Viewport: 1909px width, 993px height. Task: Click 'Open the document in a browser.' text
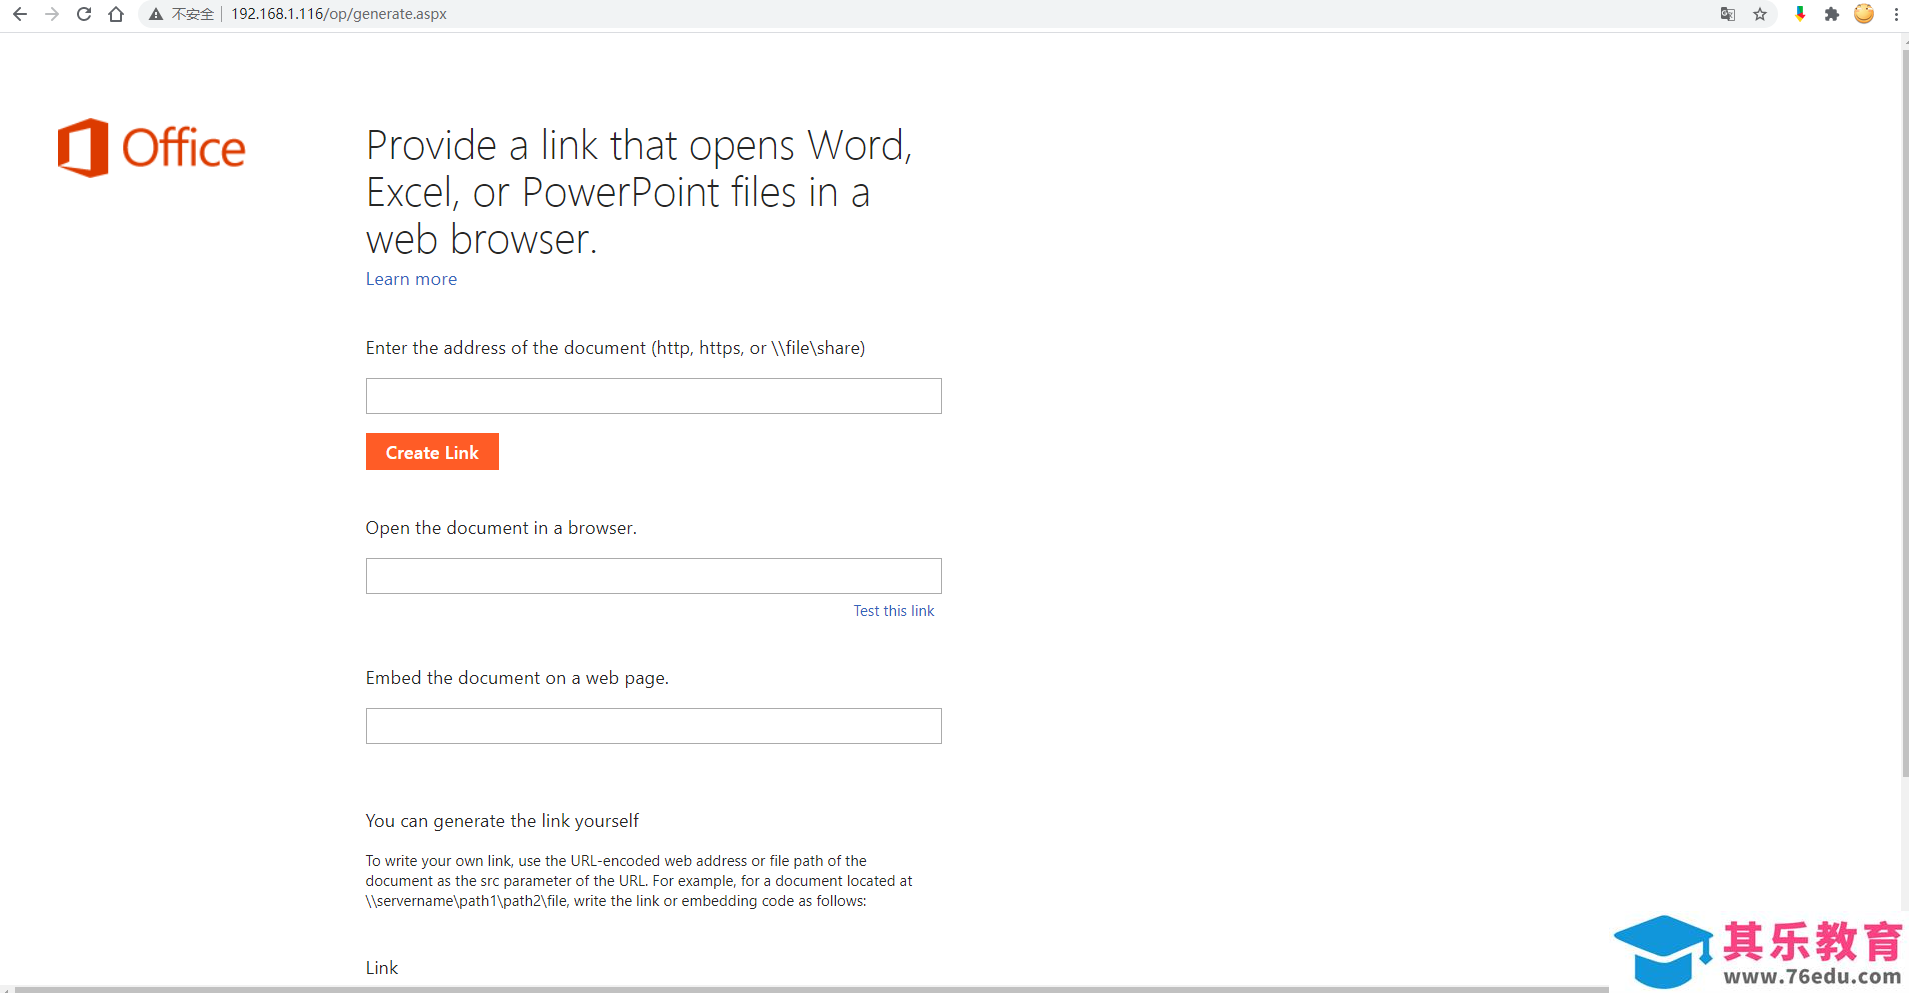pyautogui.click(x=501, y=528)
